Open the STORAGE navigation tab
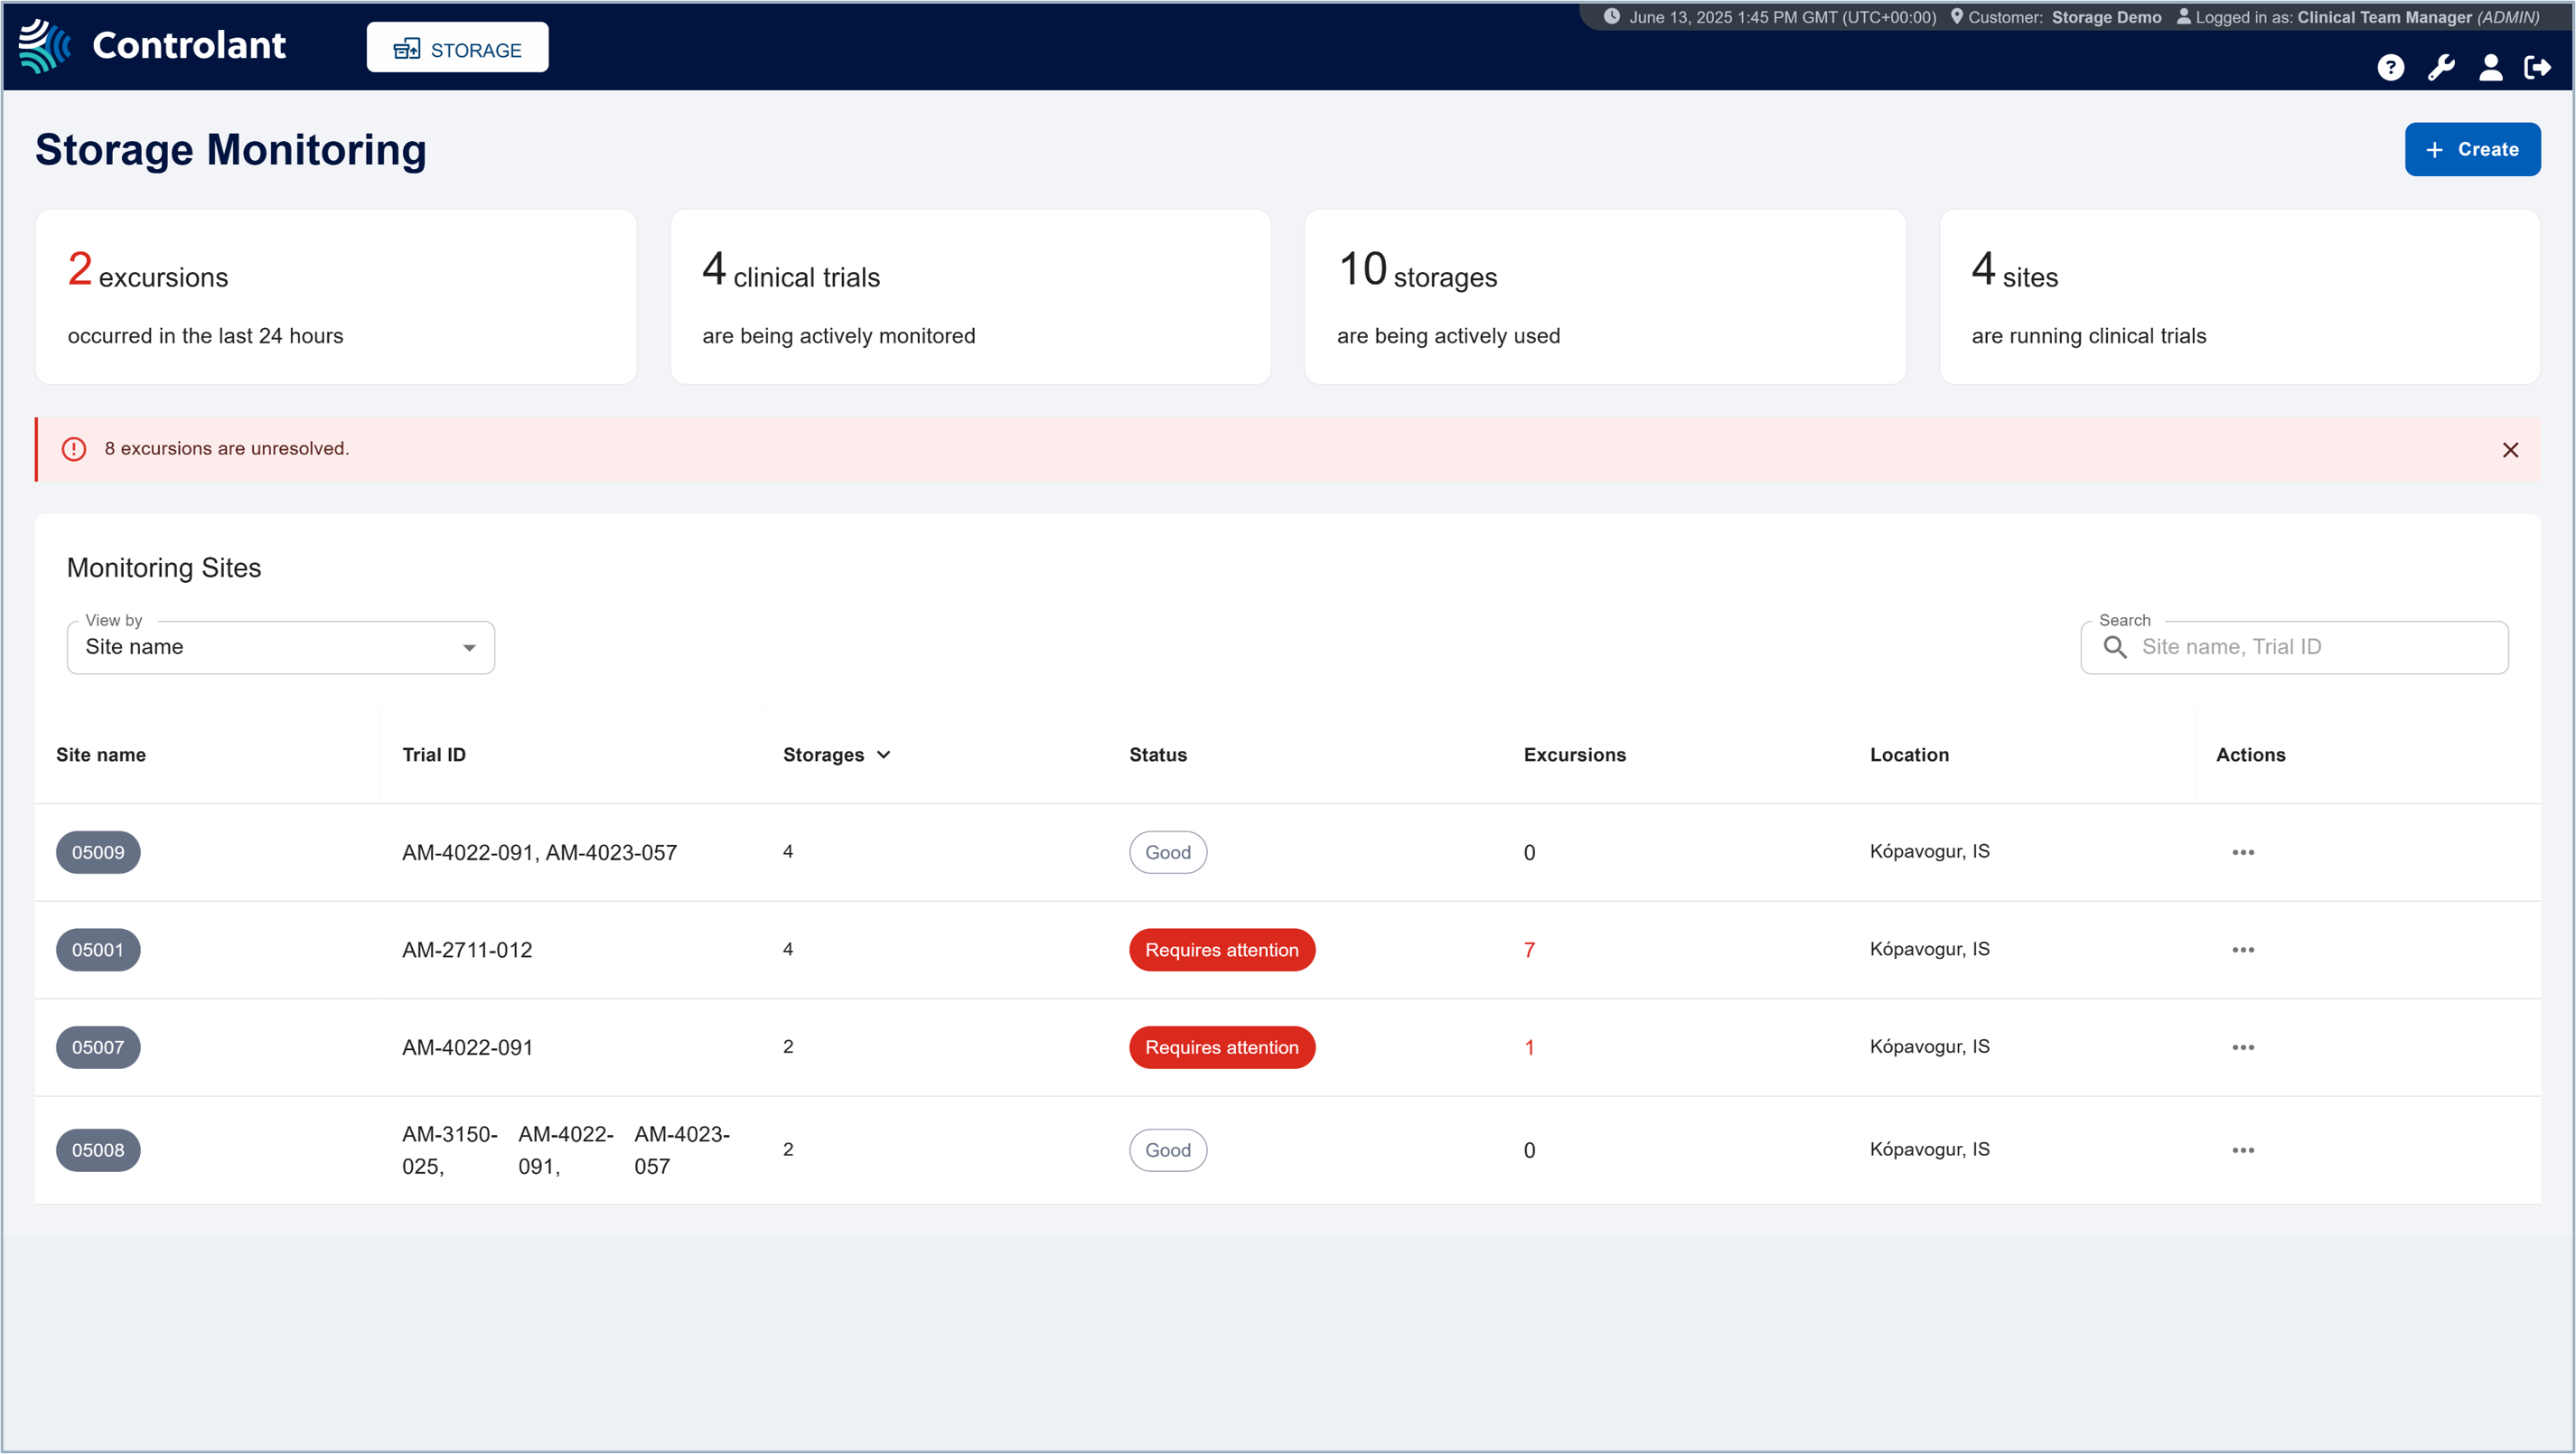The width and height of the screenshot is (2576, 1454). [457, 48]
